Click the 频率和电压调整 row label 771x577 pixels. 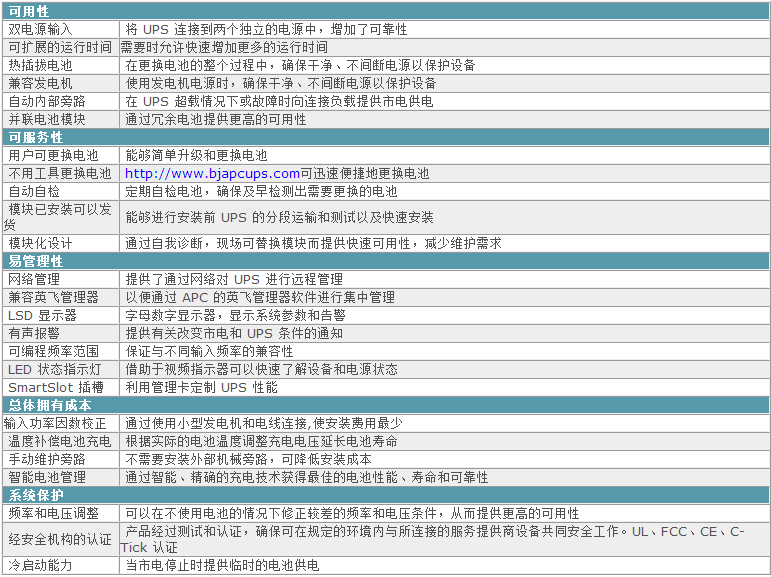54,513
